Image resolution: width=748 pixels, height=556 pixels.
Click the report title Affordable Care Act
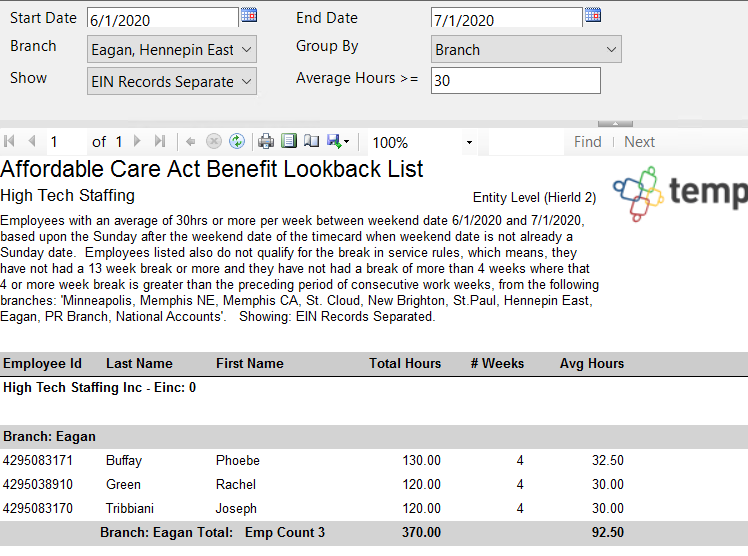[x=212, y=169]
